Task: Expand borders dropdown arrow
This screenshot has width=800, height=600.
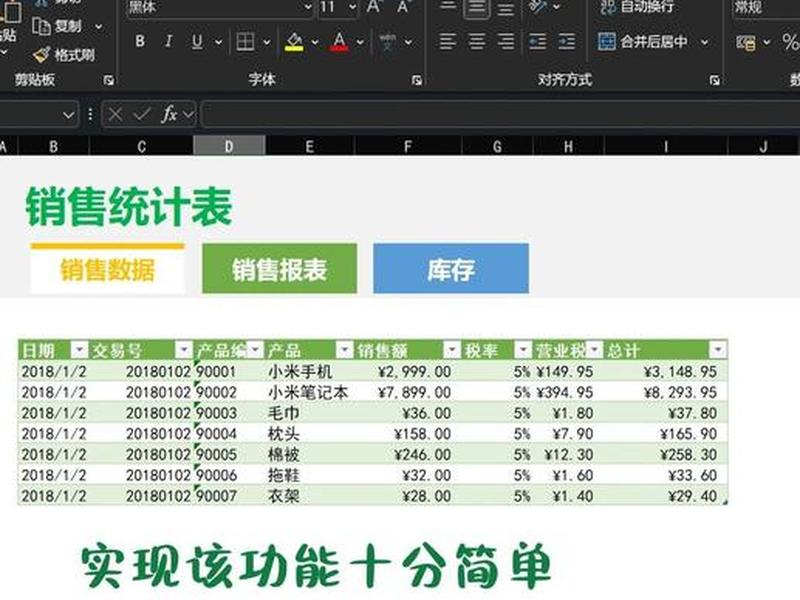Action: tap(266, 42)
